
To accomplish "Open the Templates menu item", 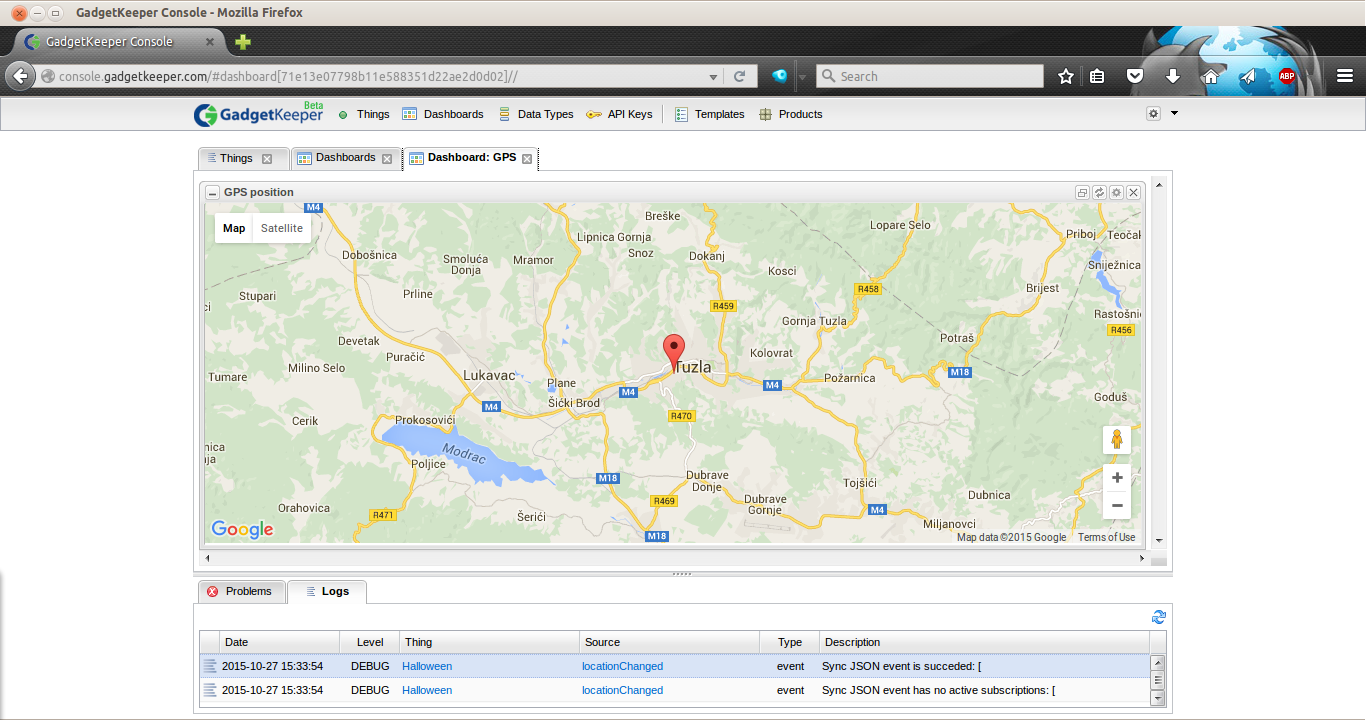I will [x=709, y=114].
